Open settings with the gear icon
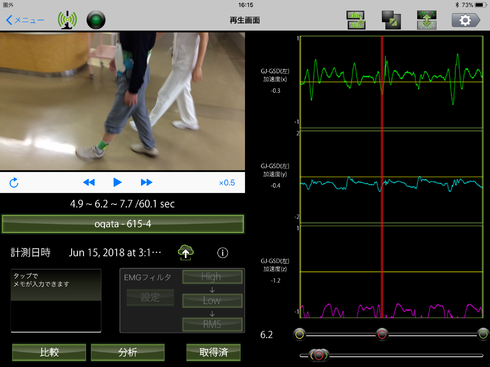Image resolution: width=490 pixels, height=367 pixels. click(466, 20)
